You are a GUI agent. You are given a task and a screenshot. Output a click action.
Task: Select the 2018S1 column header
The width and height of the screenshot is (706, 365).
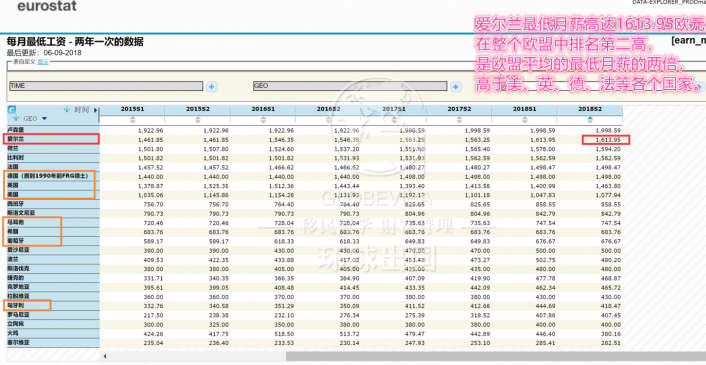pyautogui.click(x=524, y=110)
